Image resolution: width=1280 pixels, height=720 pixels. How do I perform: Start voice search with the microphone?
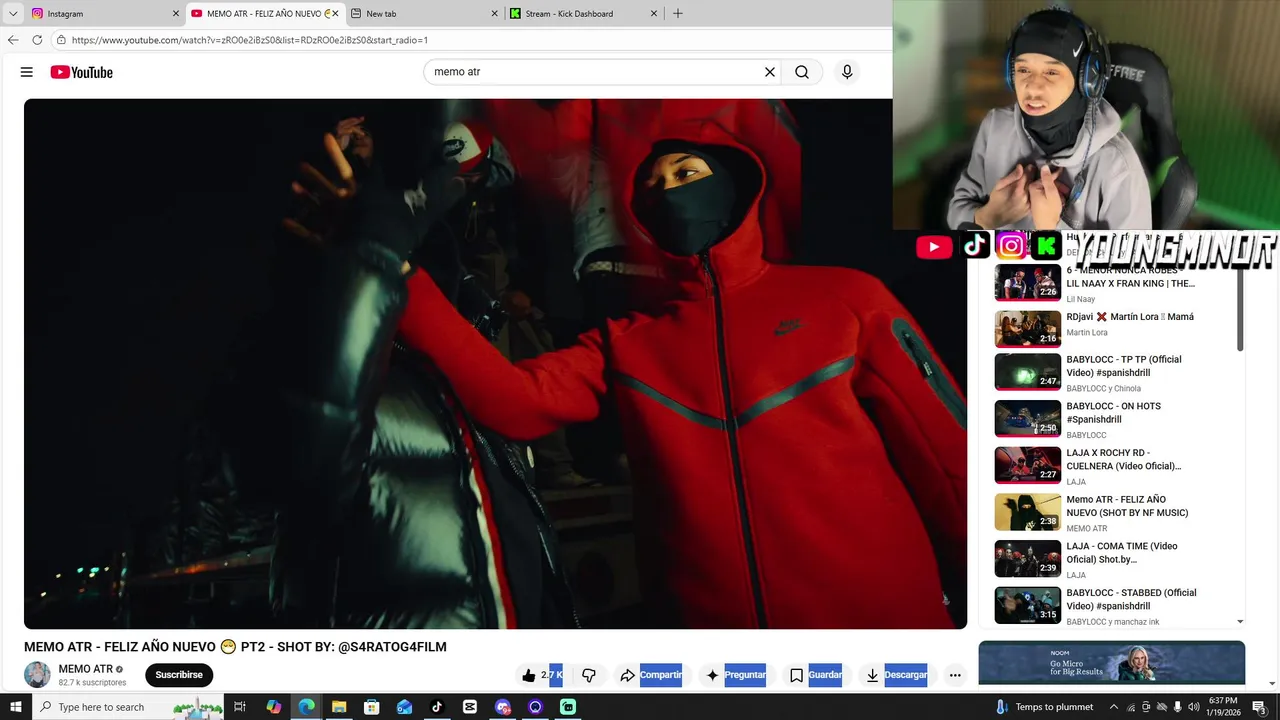[847, 72]
